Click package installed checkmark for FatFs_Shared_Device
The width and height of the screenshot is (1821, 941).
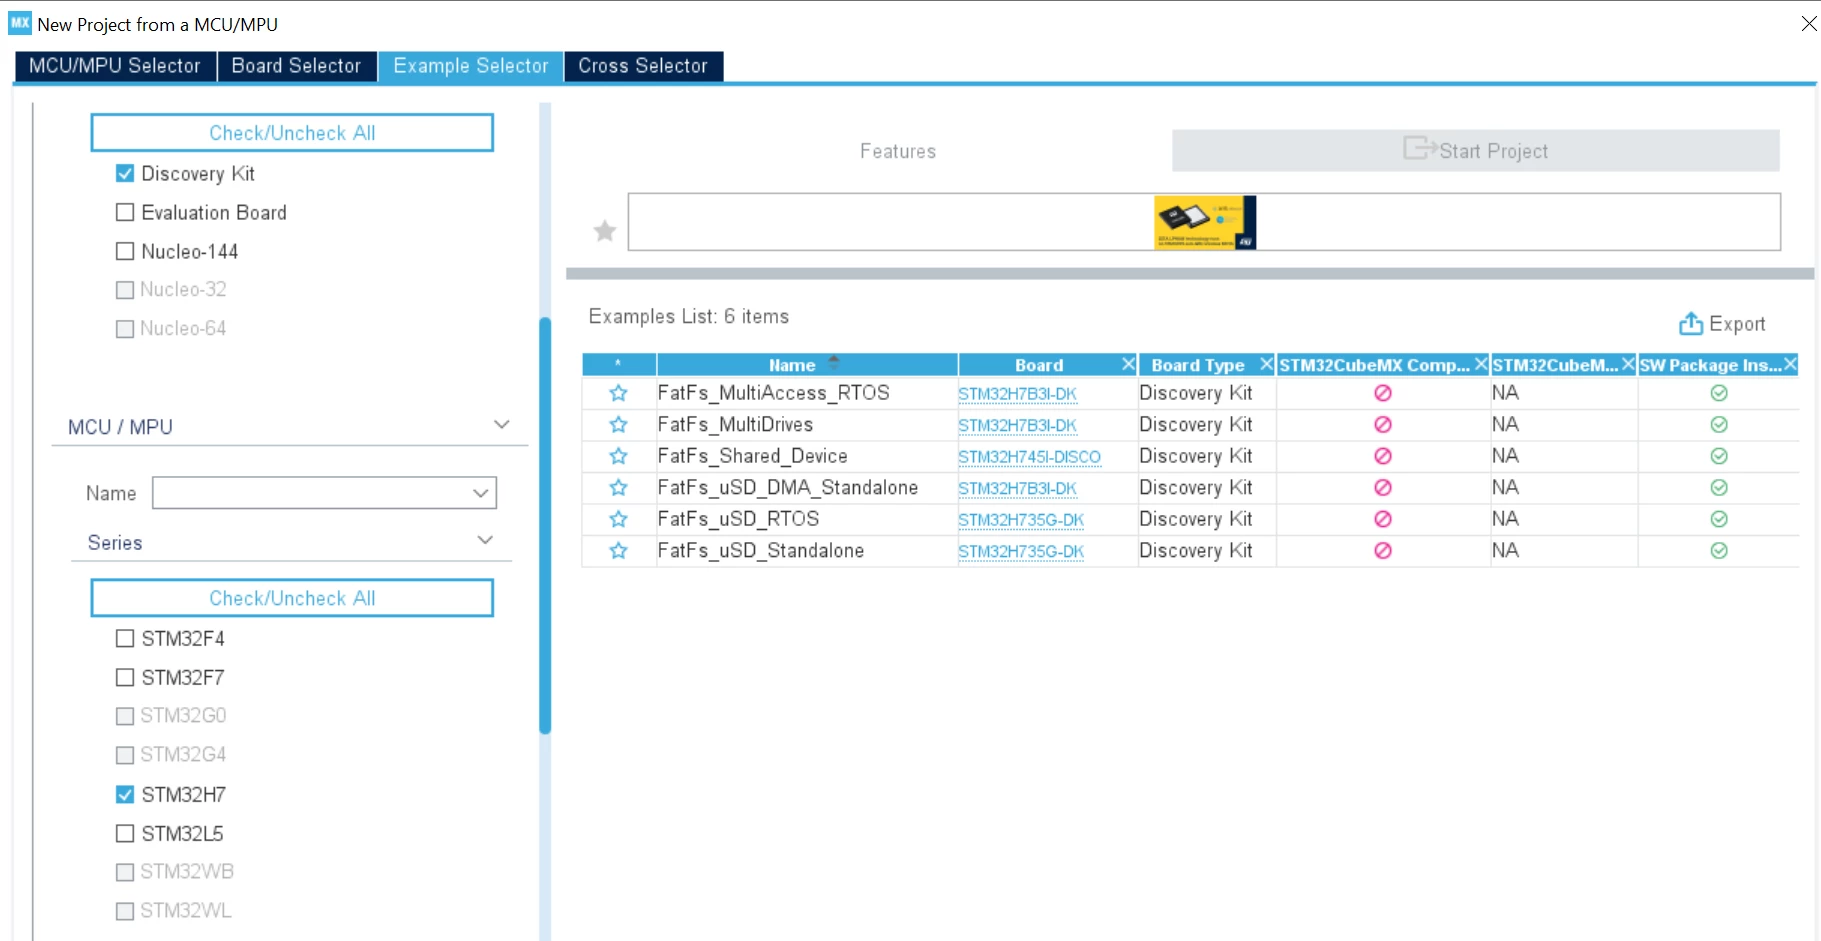pos(1719,456)
